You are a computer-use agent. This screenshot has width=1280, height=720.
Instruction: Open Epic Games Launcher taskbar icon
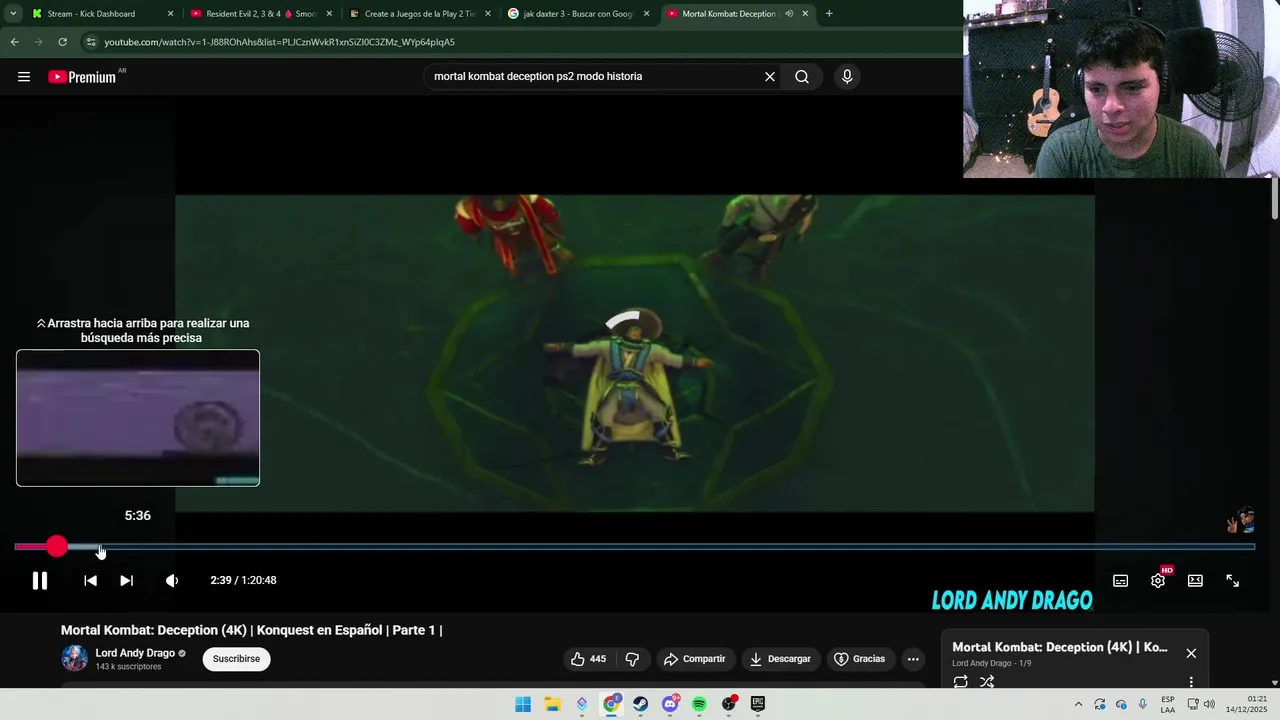758,704
